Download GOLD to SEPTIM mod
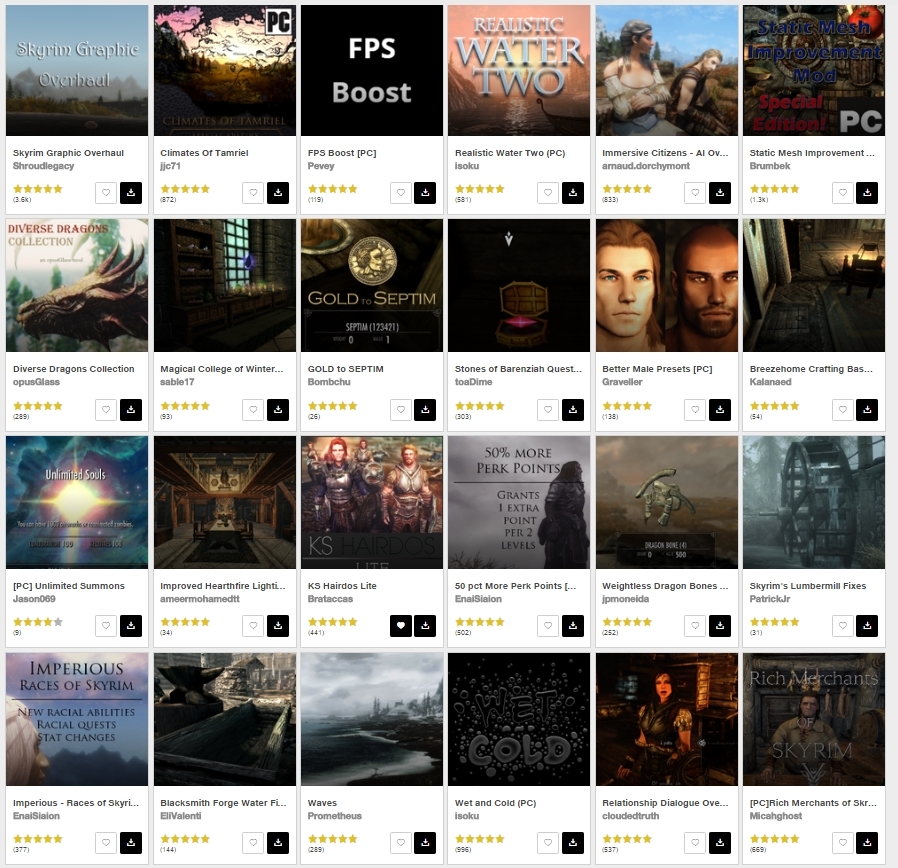Image resolution: width=898 pixels, height=868 pixels. point(425,409)
